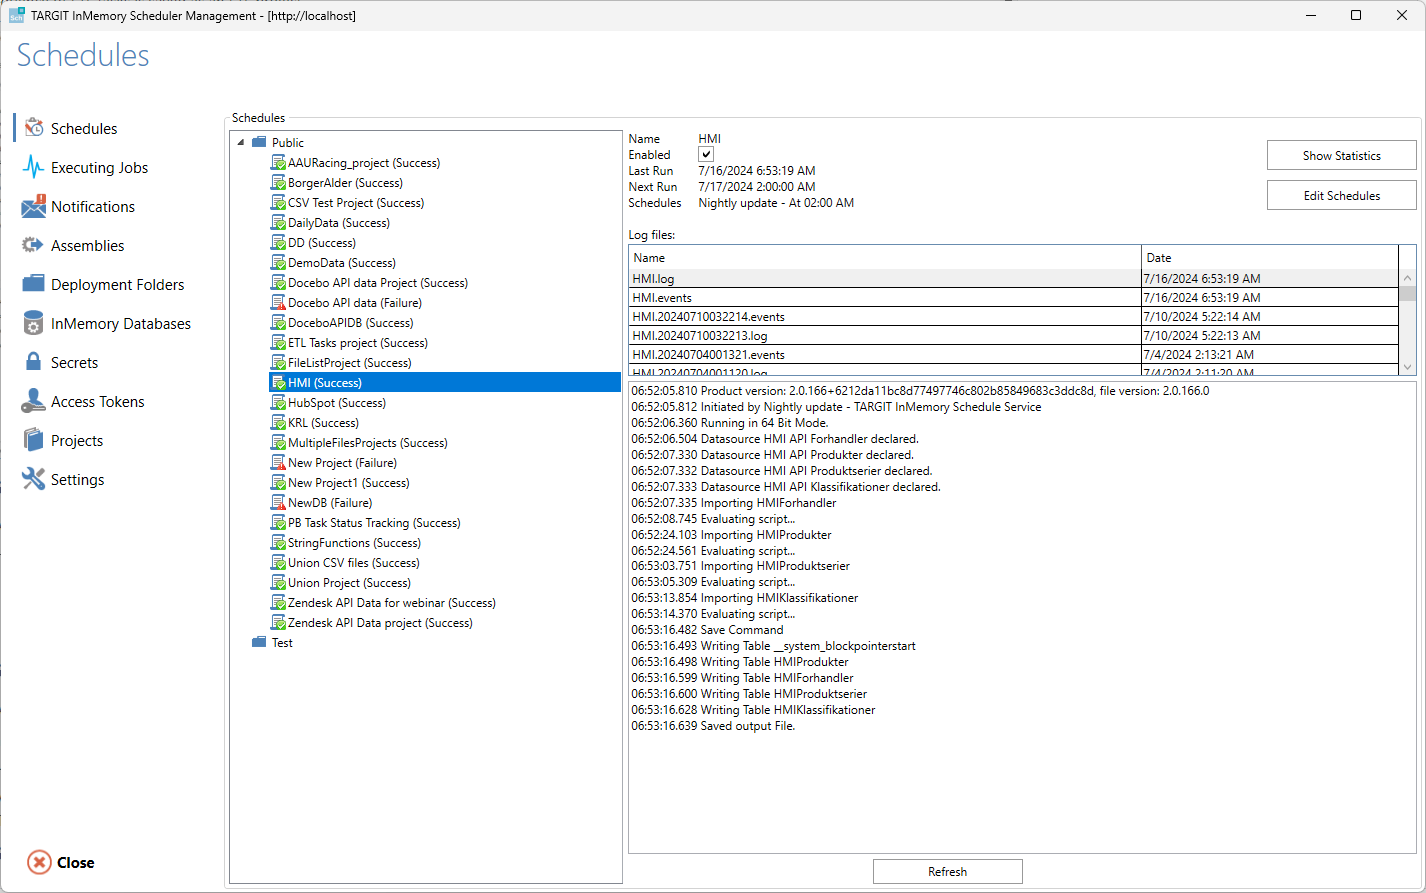Screen dimensions: 1426x893
Task: Sort log files by Date column header
Action: [x=1269, y=258]
